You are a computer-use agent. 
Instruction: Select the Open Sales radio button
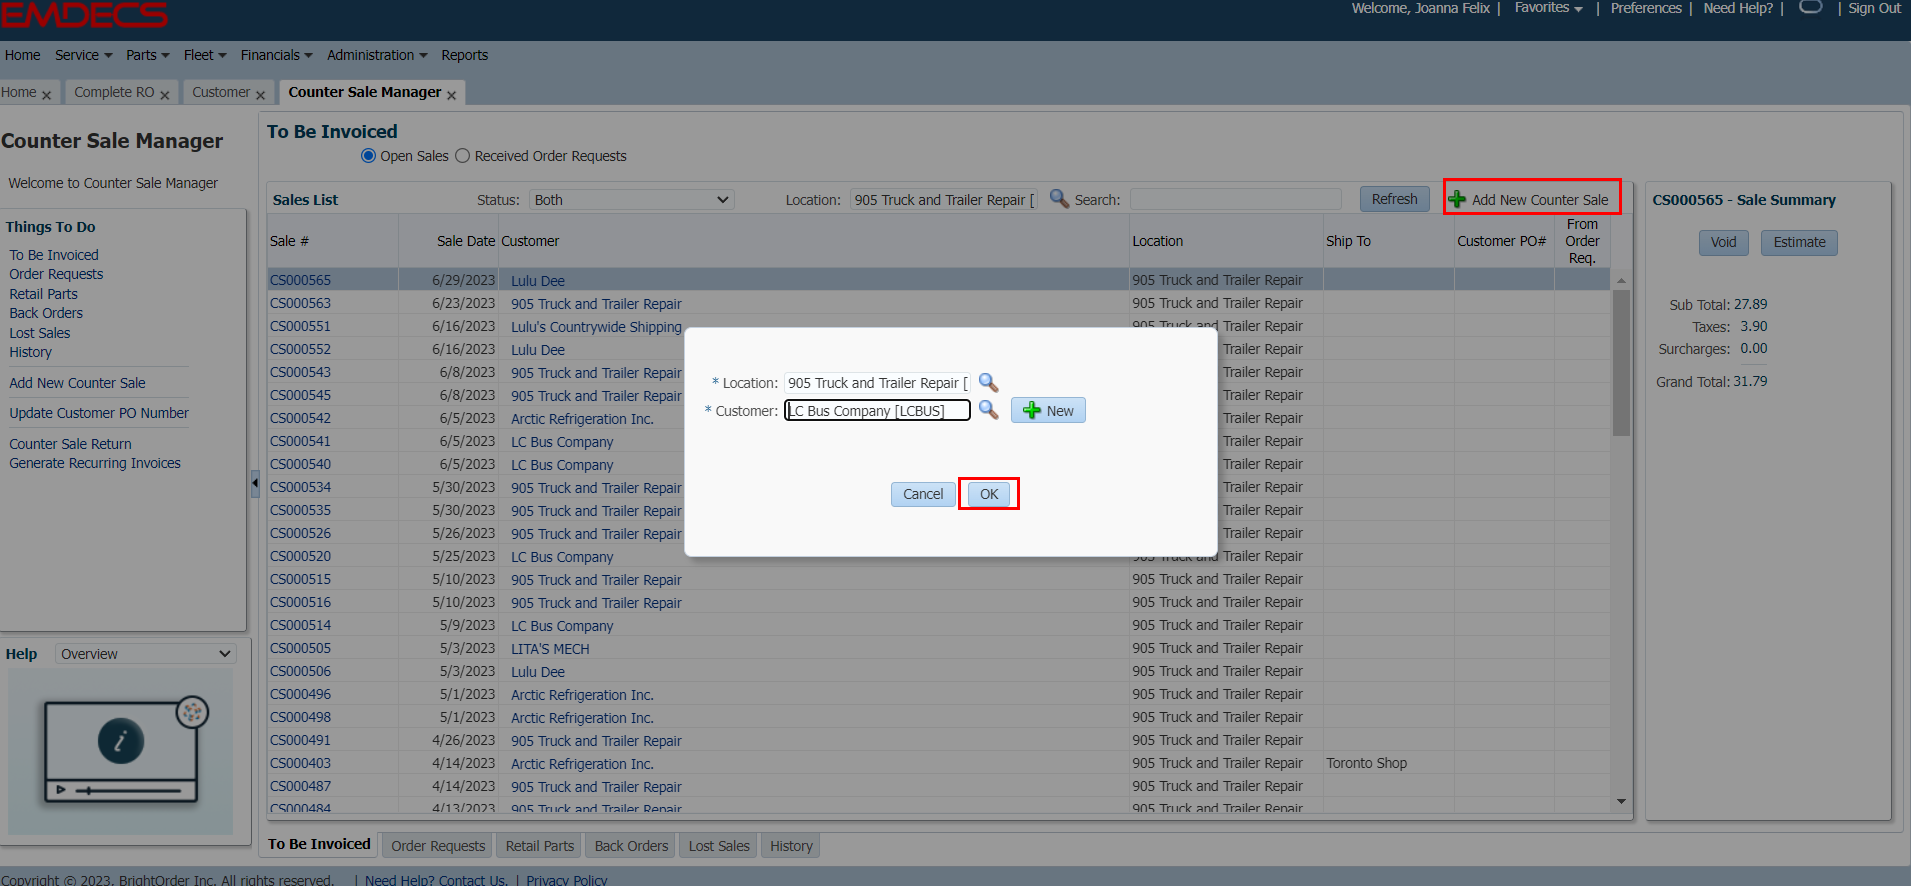pyautogui.click(x=368, y=156)
